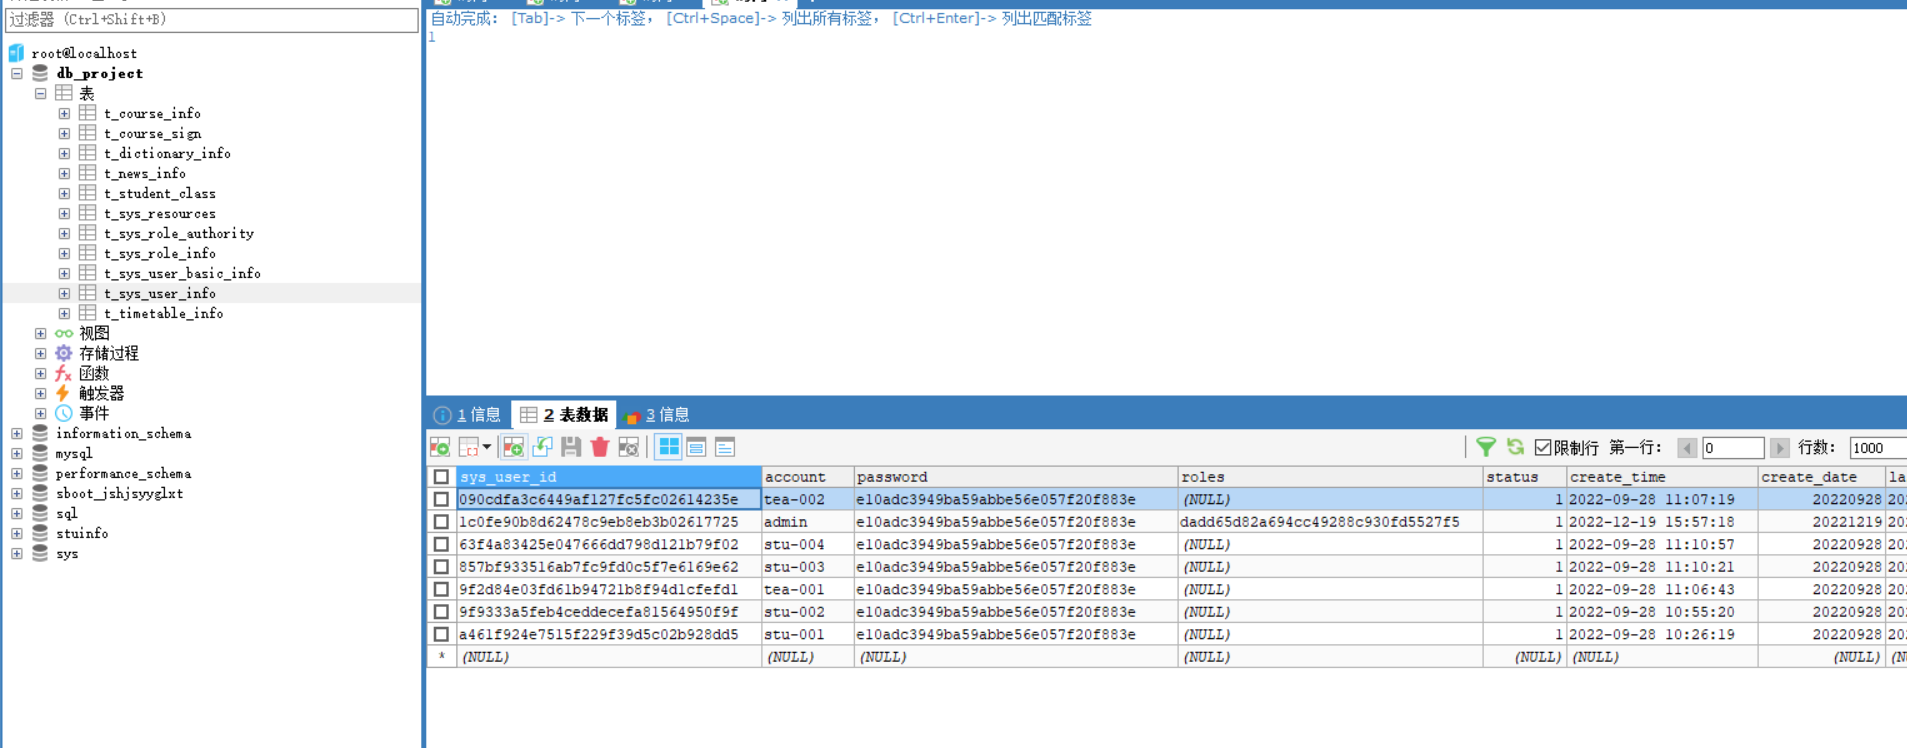Click the 视图 views glasses icon
1907x748 pixels.
[x=64, y=333]
